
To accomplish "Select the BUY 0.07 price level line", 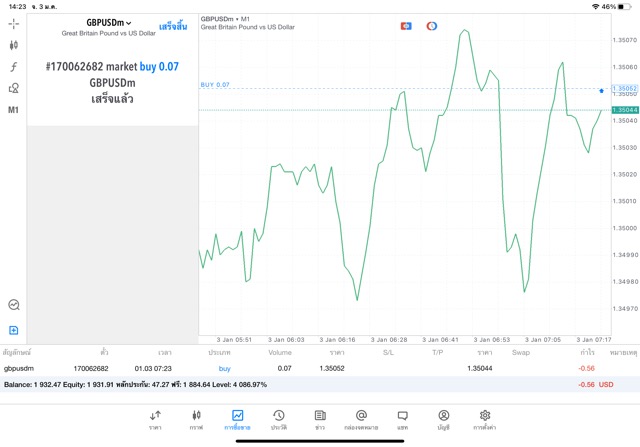I will coord(400,89).
